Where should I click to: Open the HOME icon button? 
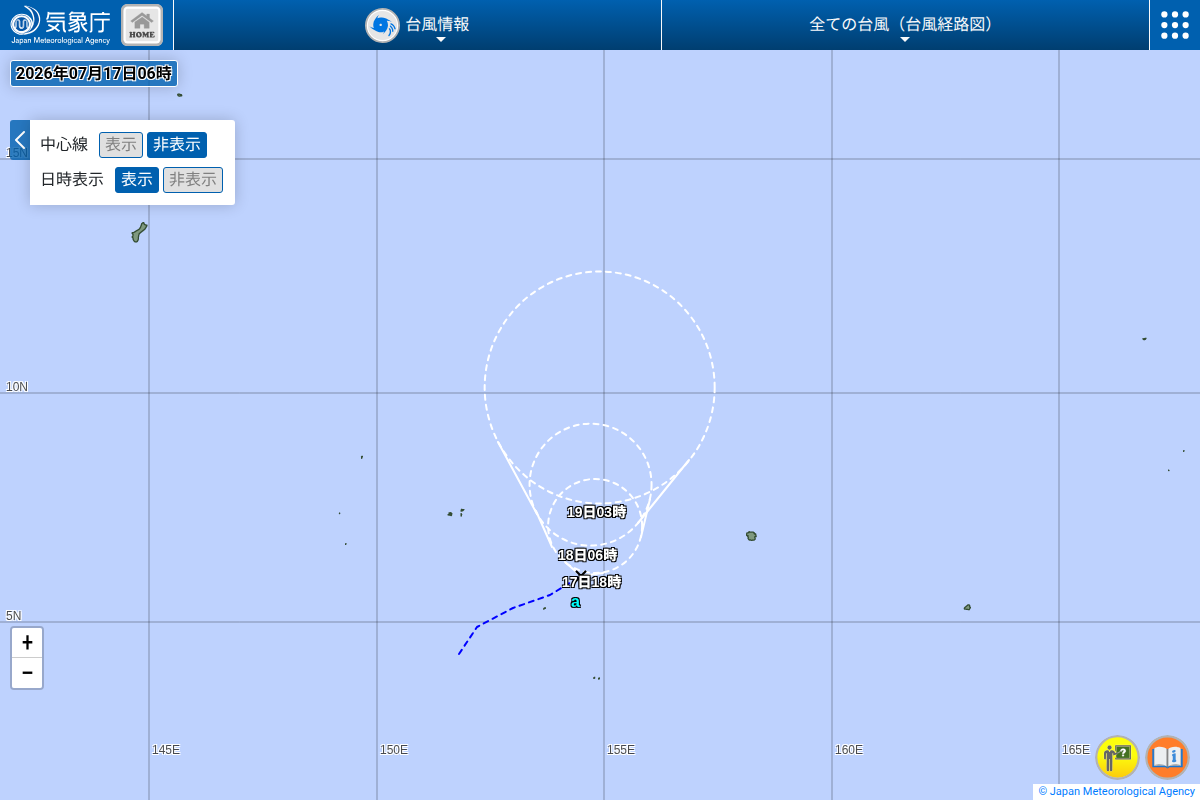click(x=142, y=25)
